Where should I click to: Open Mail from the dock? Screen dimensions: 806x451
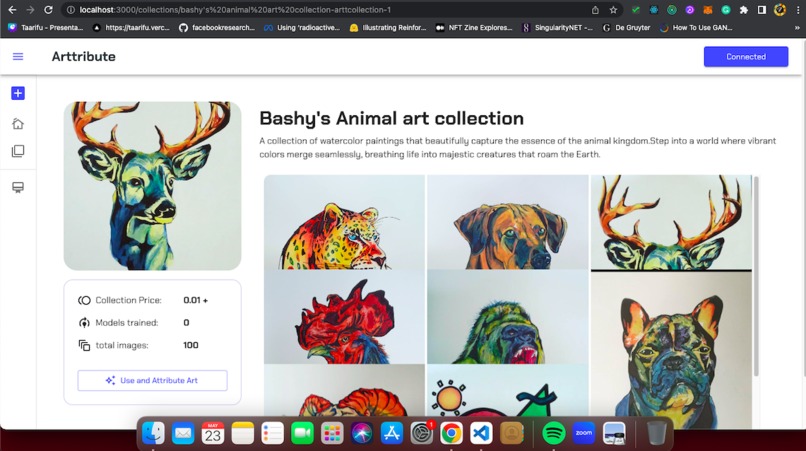183,433
